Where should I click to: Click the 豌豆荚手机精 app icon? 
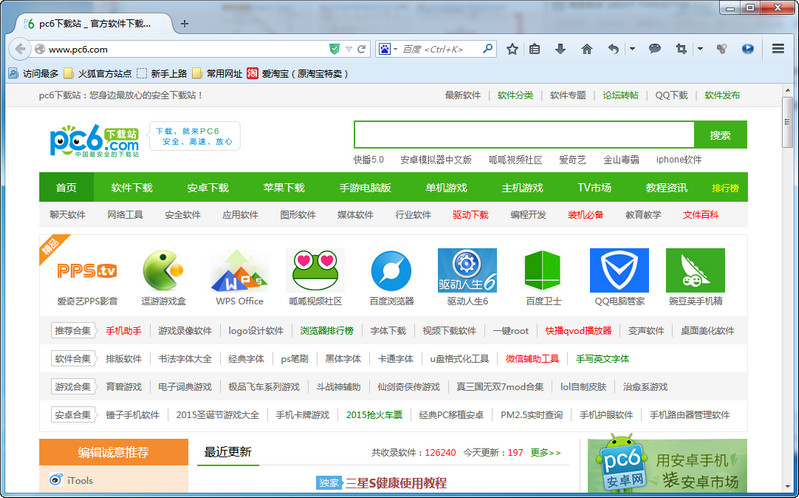point(695,270)
